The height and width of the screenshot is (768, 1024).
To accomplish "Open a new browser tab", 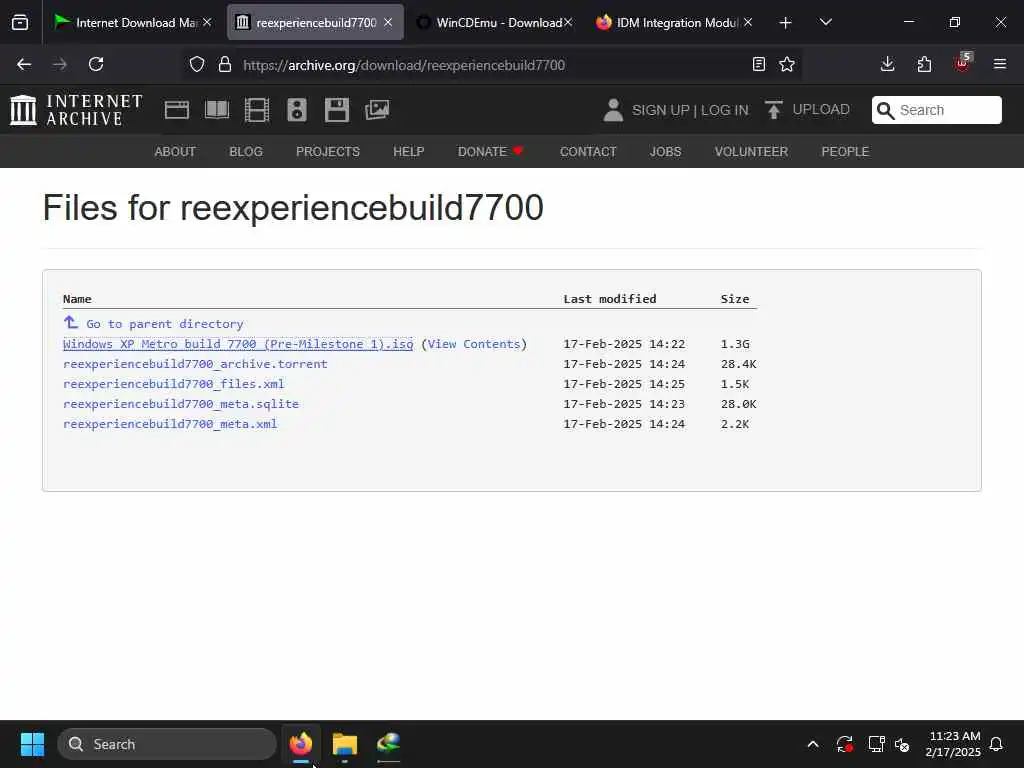I will pos(786,23).
